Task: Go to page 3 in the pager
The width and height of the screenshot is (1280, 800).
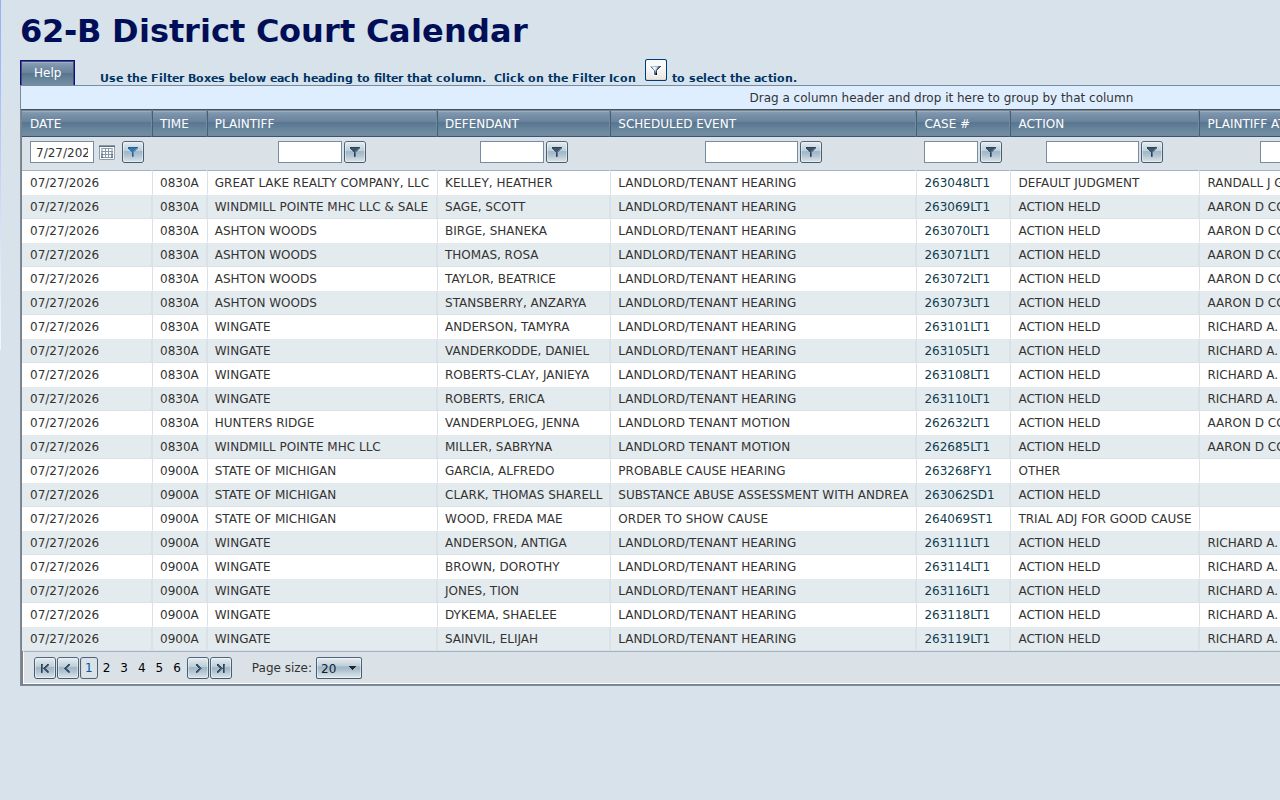Action: [x=124, y=668]
